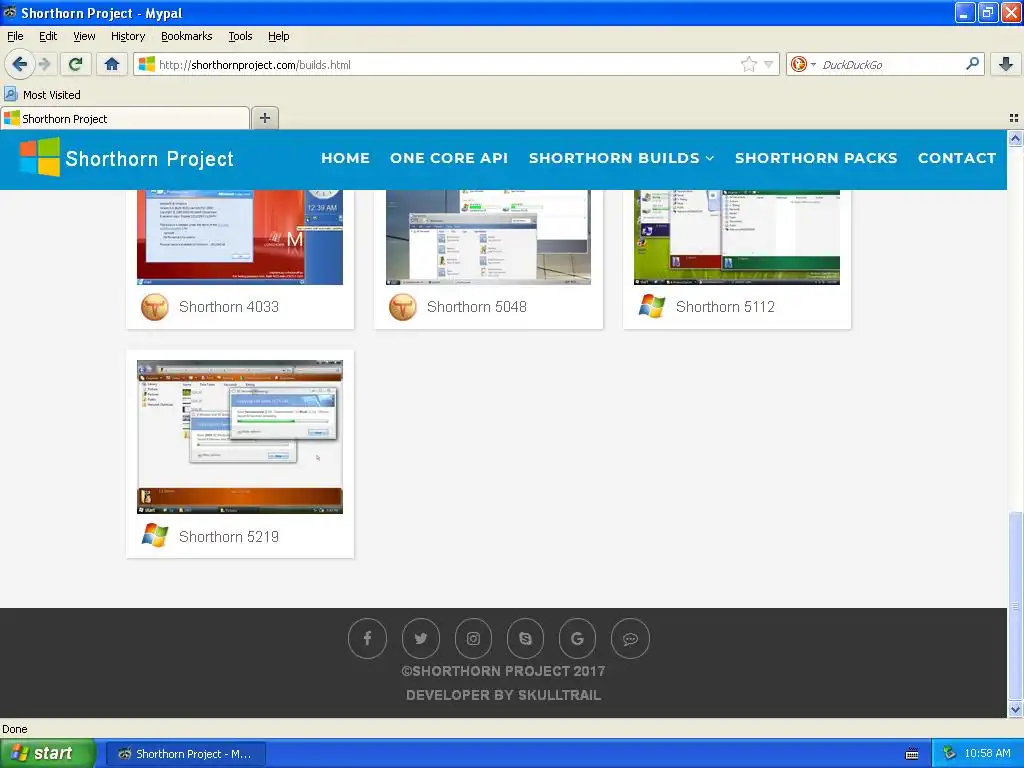
Task: Reload the page with the refresh icon
Action: coord(76,64)
